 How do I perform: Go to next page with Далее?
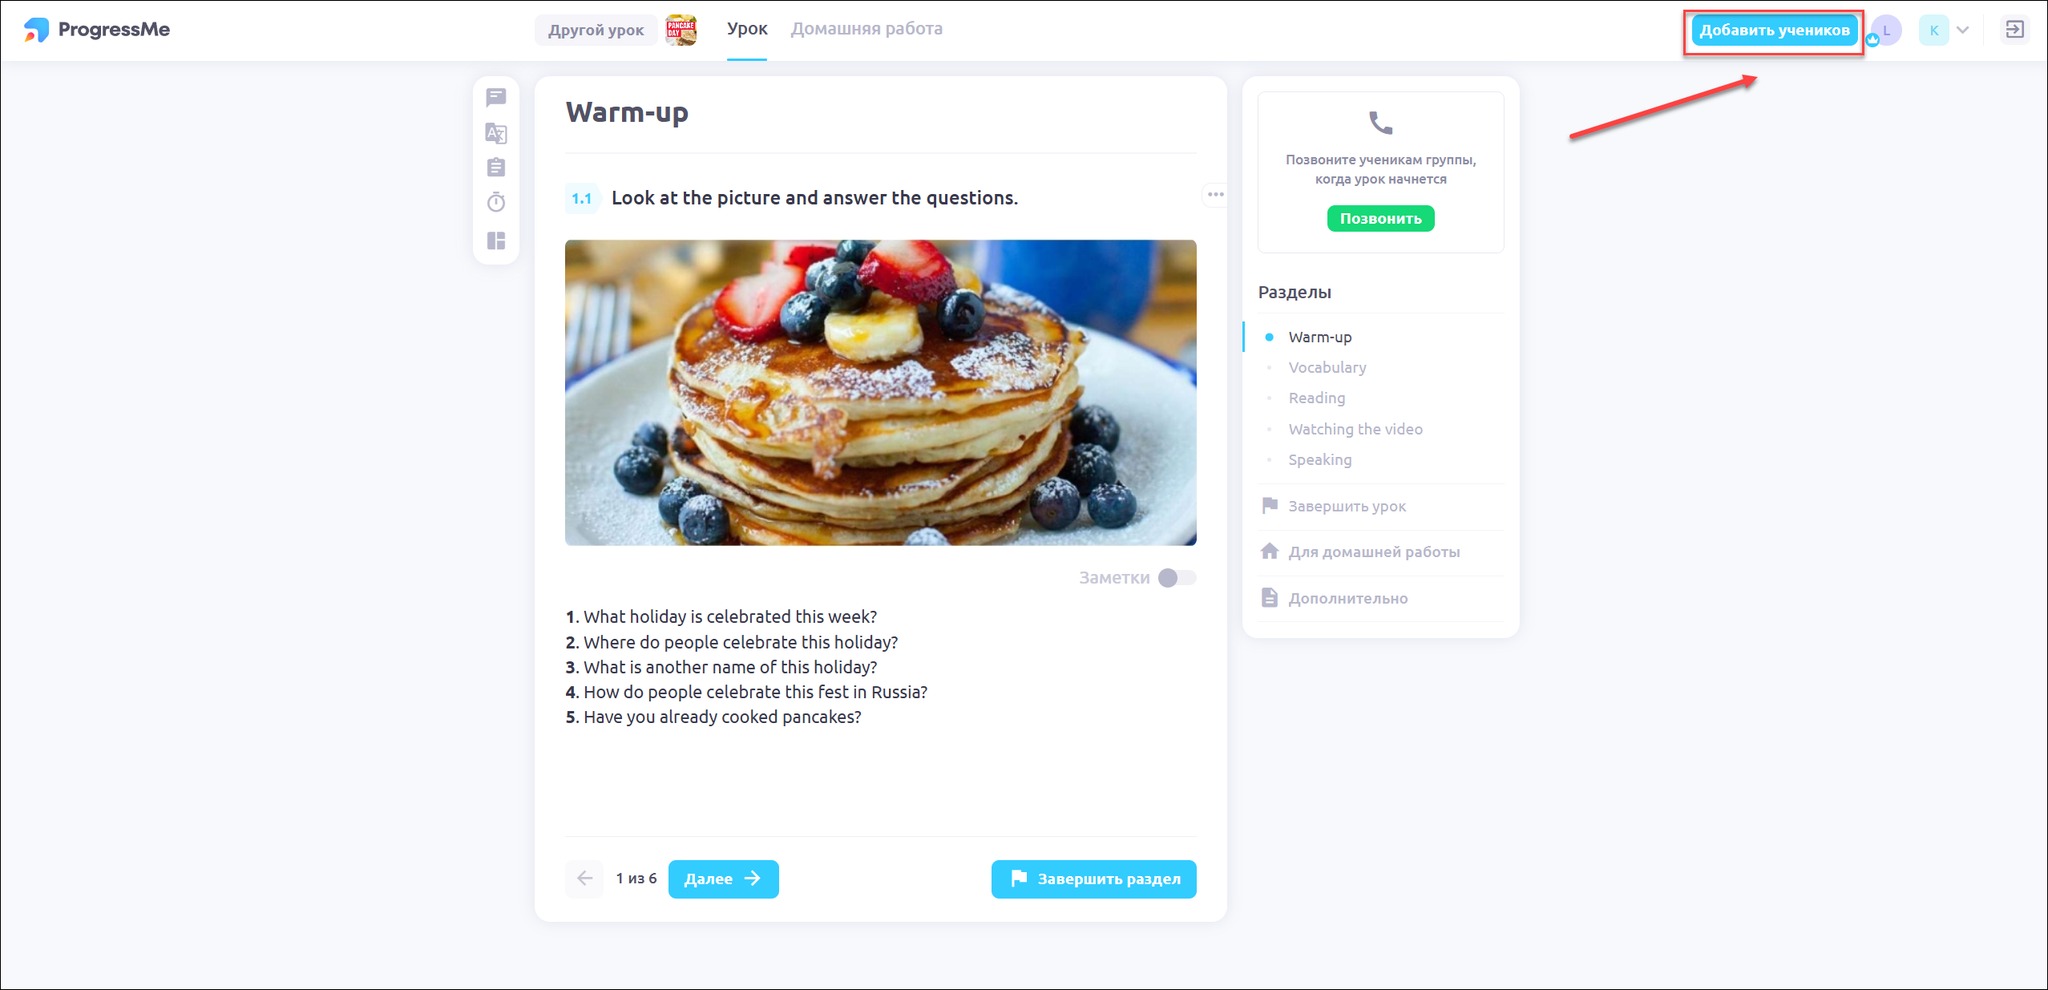[723, 879]
